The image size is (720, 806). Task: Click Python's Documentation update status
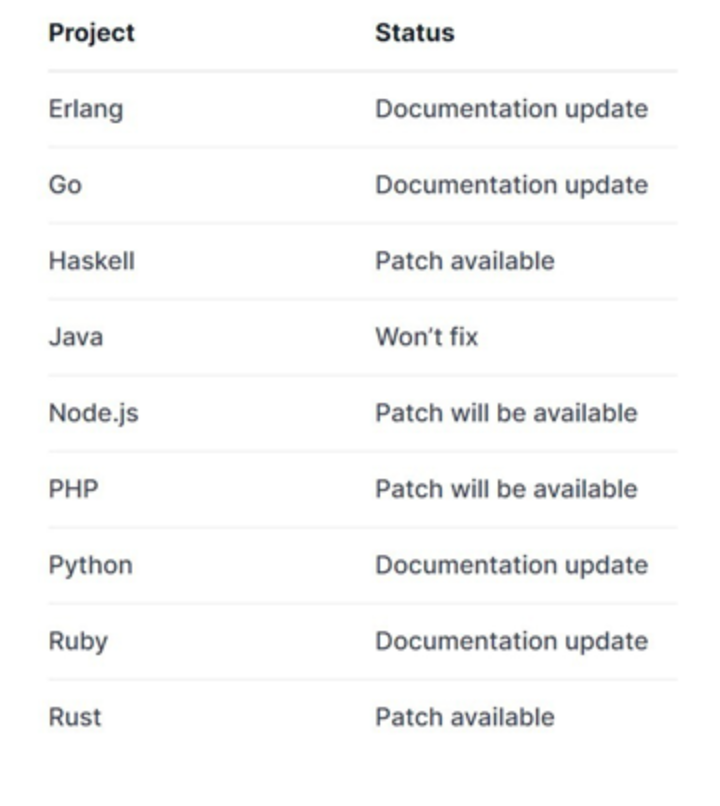click(x=511, y=566)
